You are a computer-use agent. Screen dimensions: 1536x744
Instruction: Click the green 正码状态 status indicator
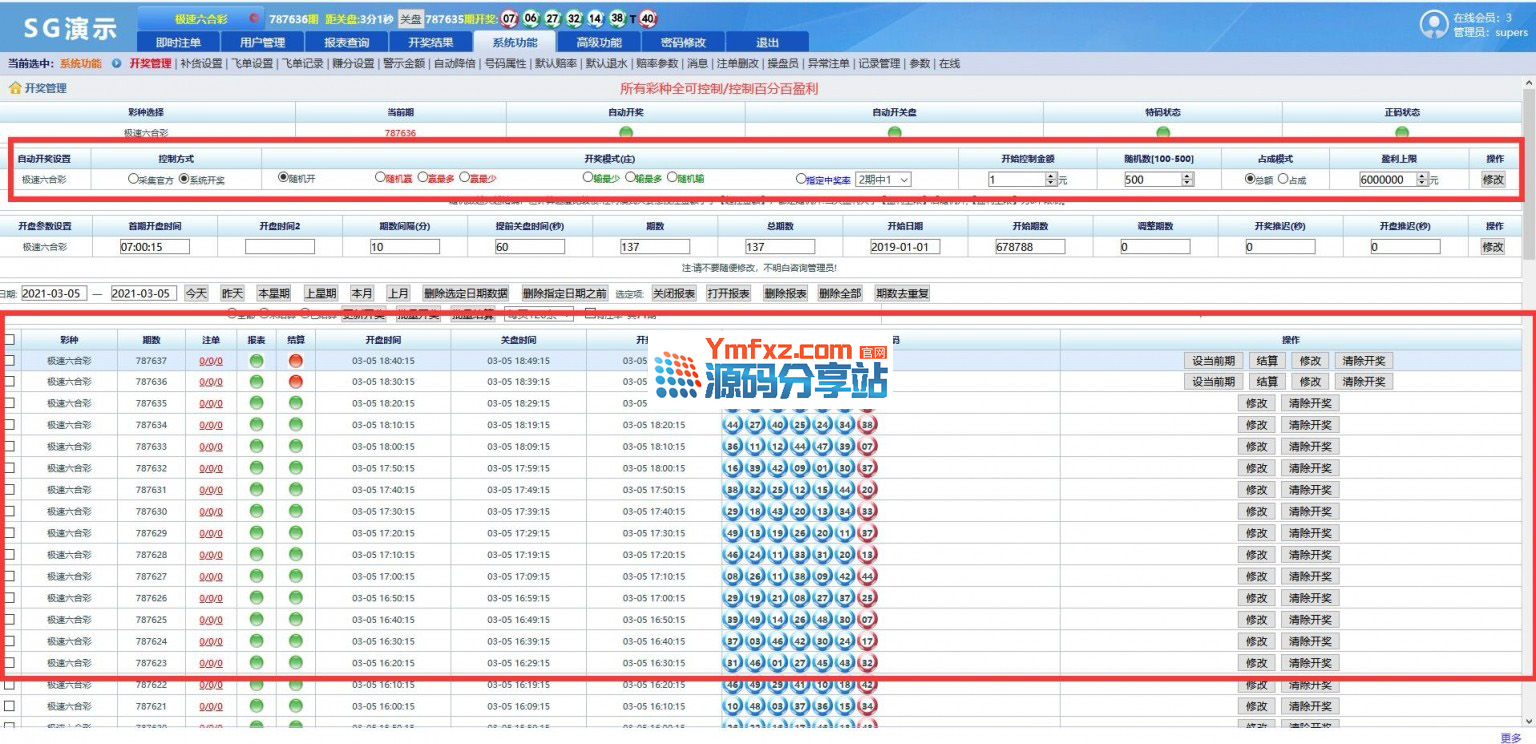pyautogui.click(x=1402, y=132)
